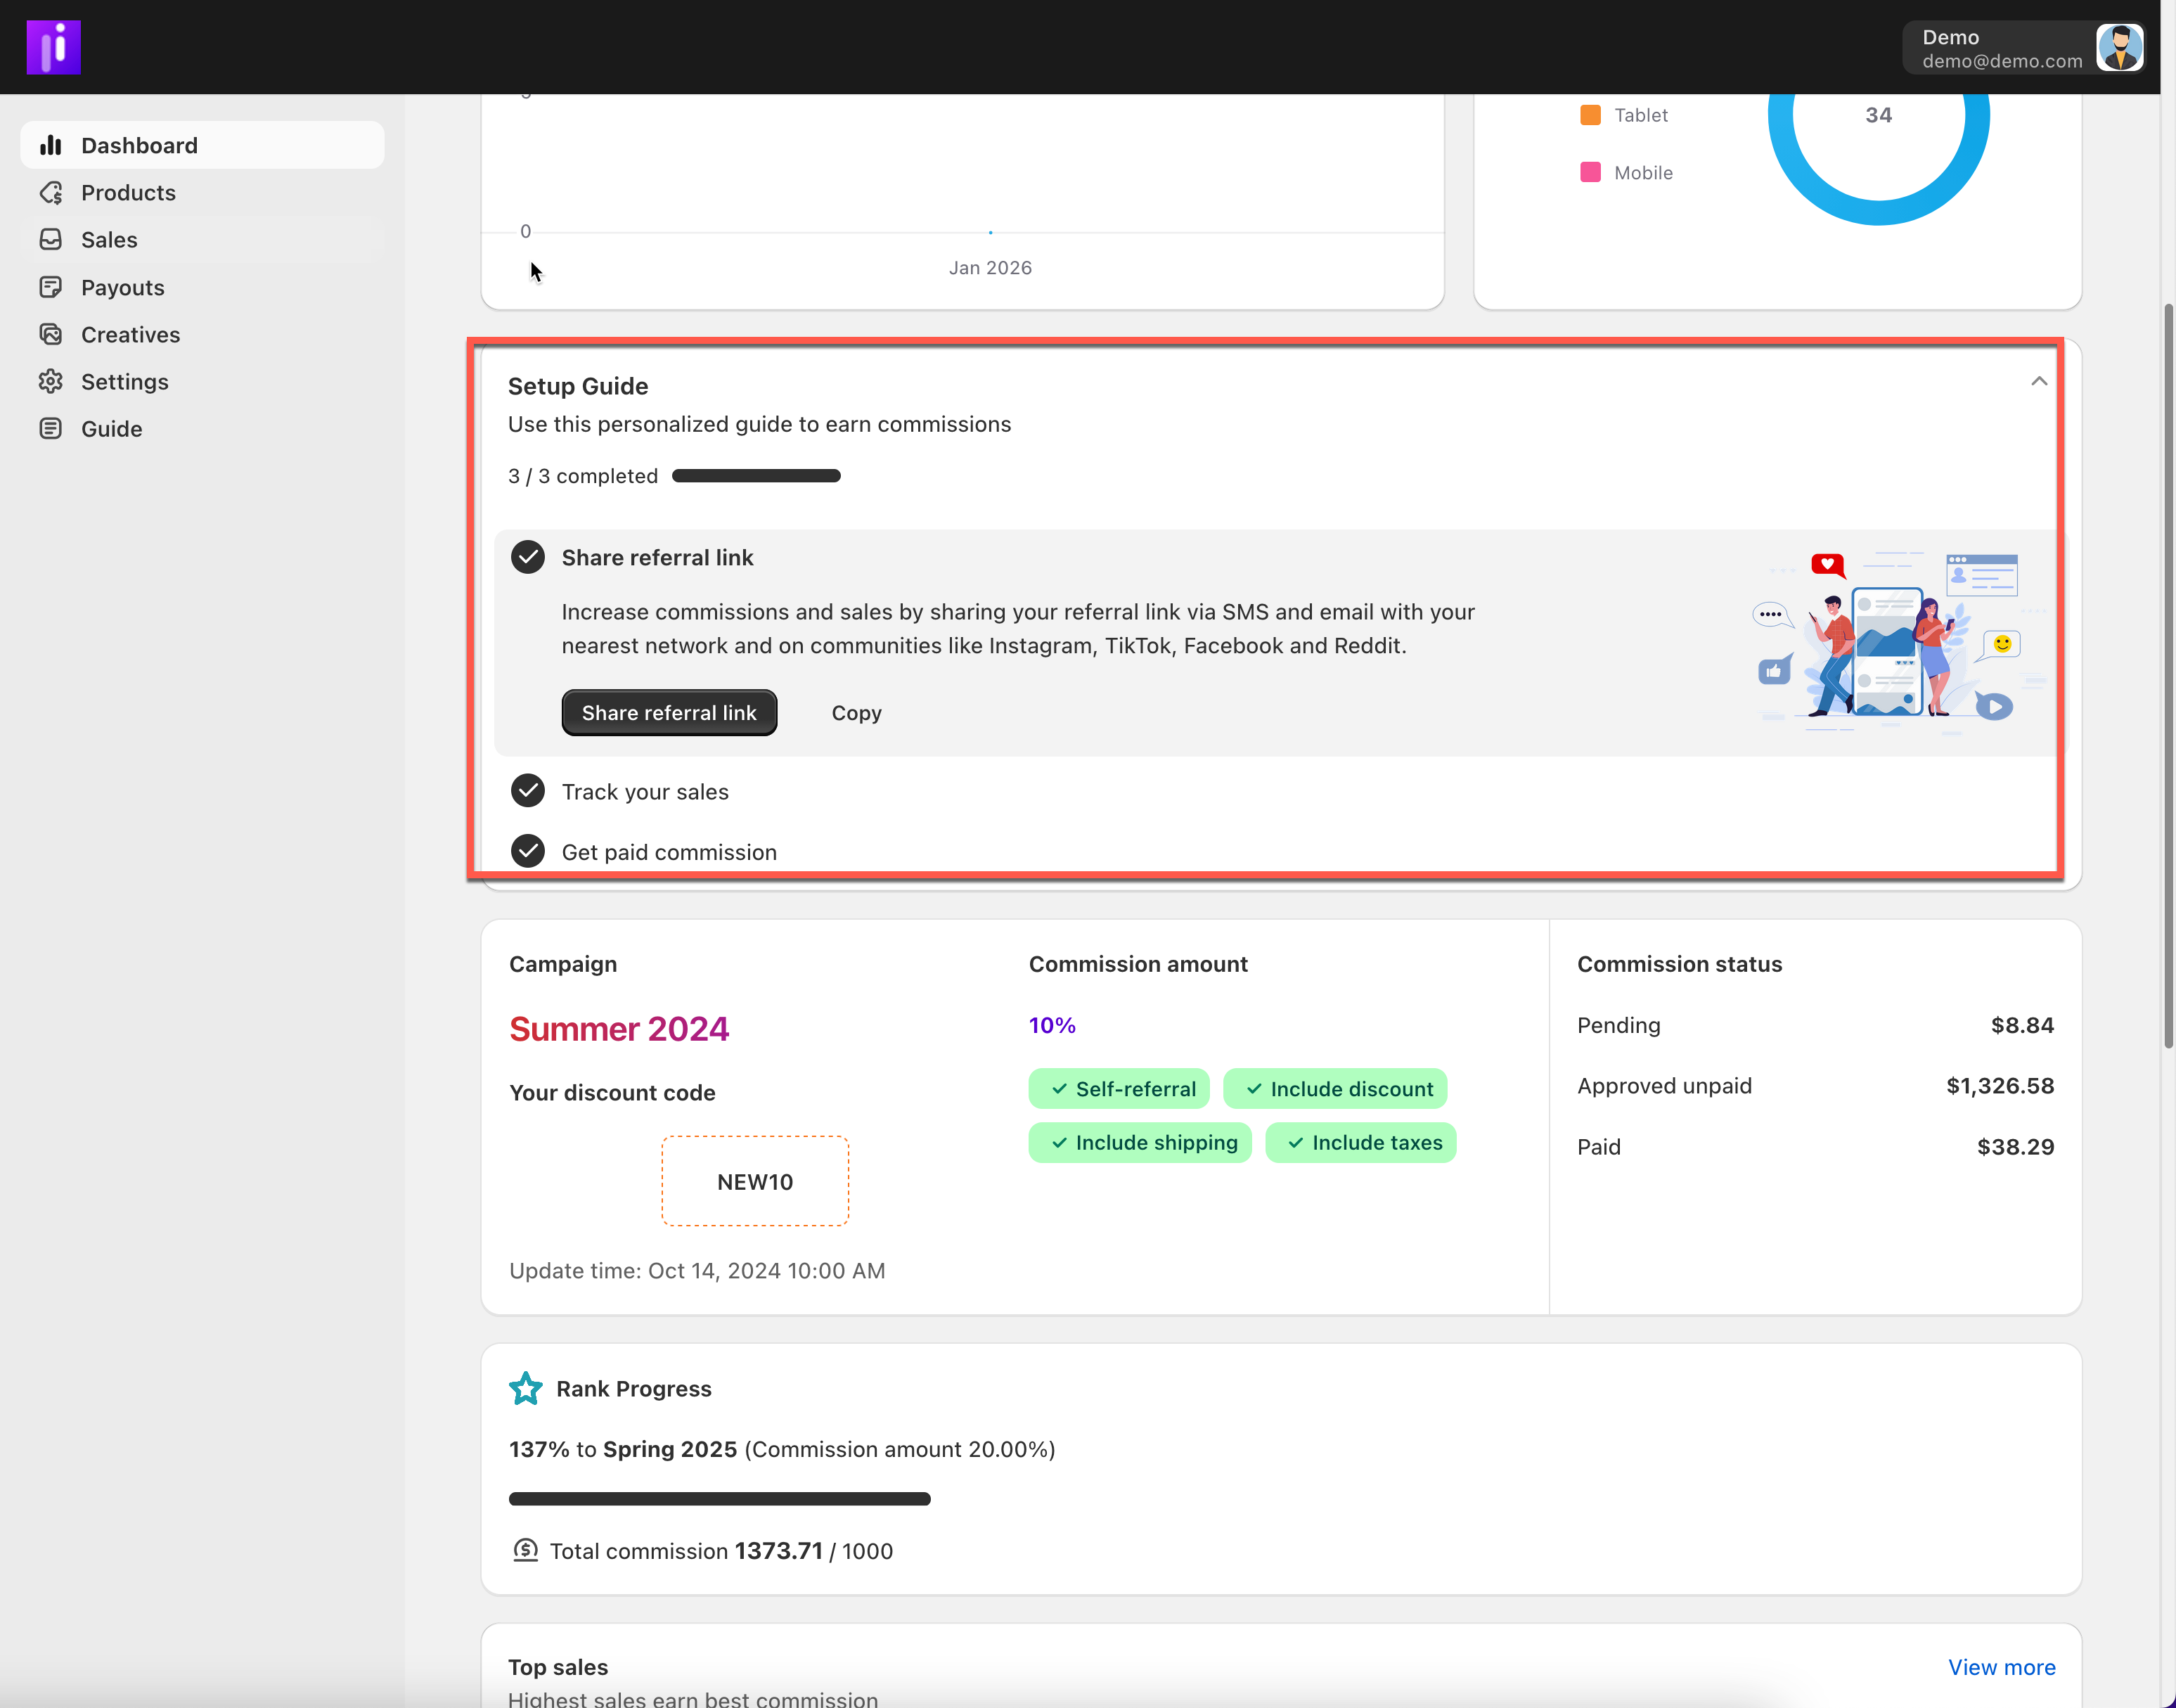The width and height of the screenshot is (2176, 1708).
Task: Click the NEW10 discount code box
Action: click(x=754, y=1181)
